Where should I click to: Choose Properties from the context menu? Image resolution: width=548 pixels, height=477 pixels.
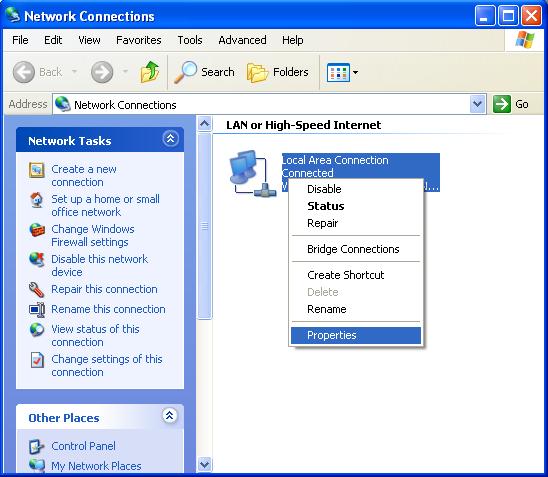pyautogui.click(x=356, y=335)
